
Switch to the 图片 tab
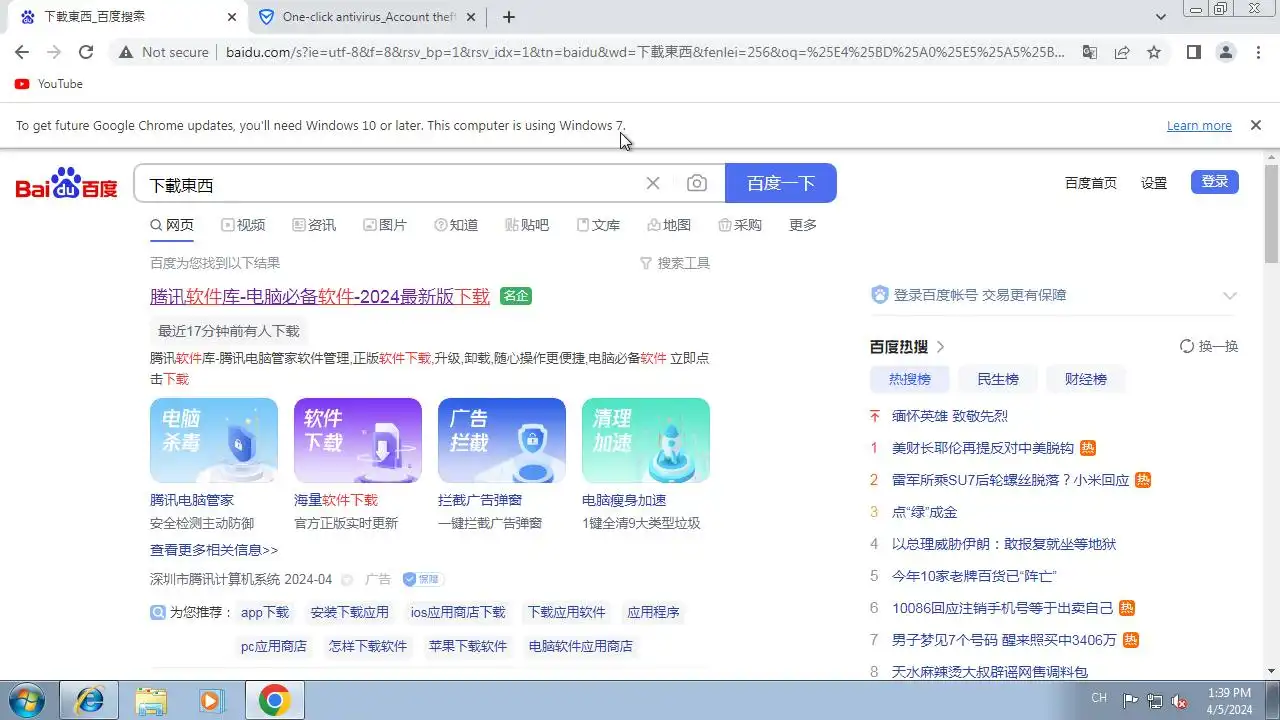pos(385,225)
